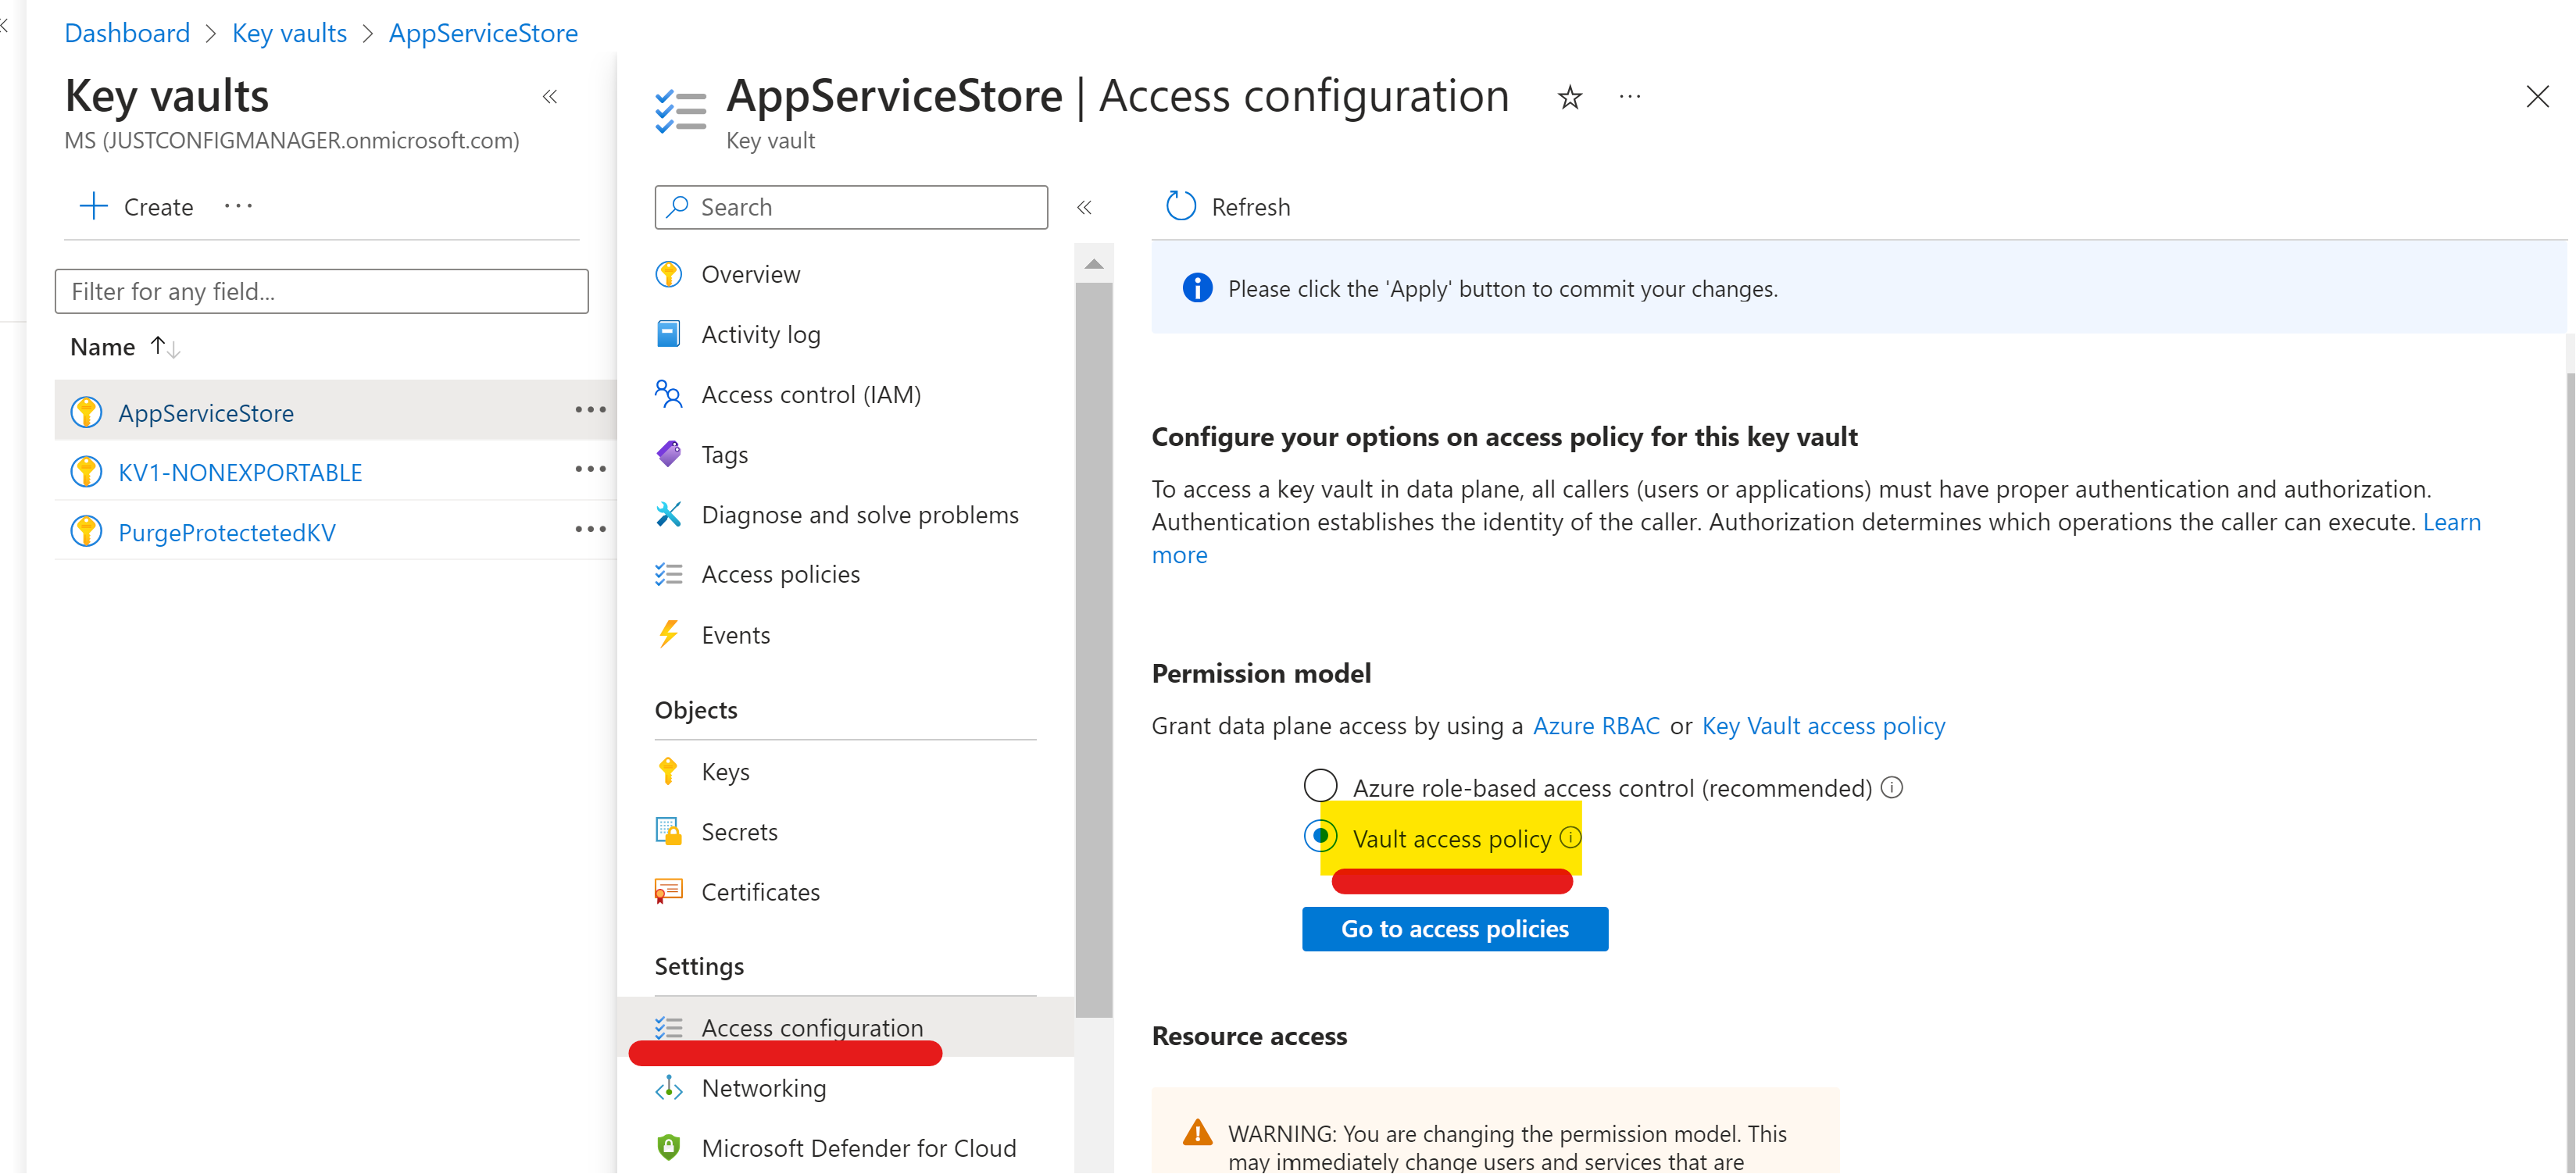Favorite this page with the star icon
2576x1174 pixels.
click(x=1570, y=97)
